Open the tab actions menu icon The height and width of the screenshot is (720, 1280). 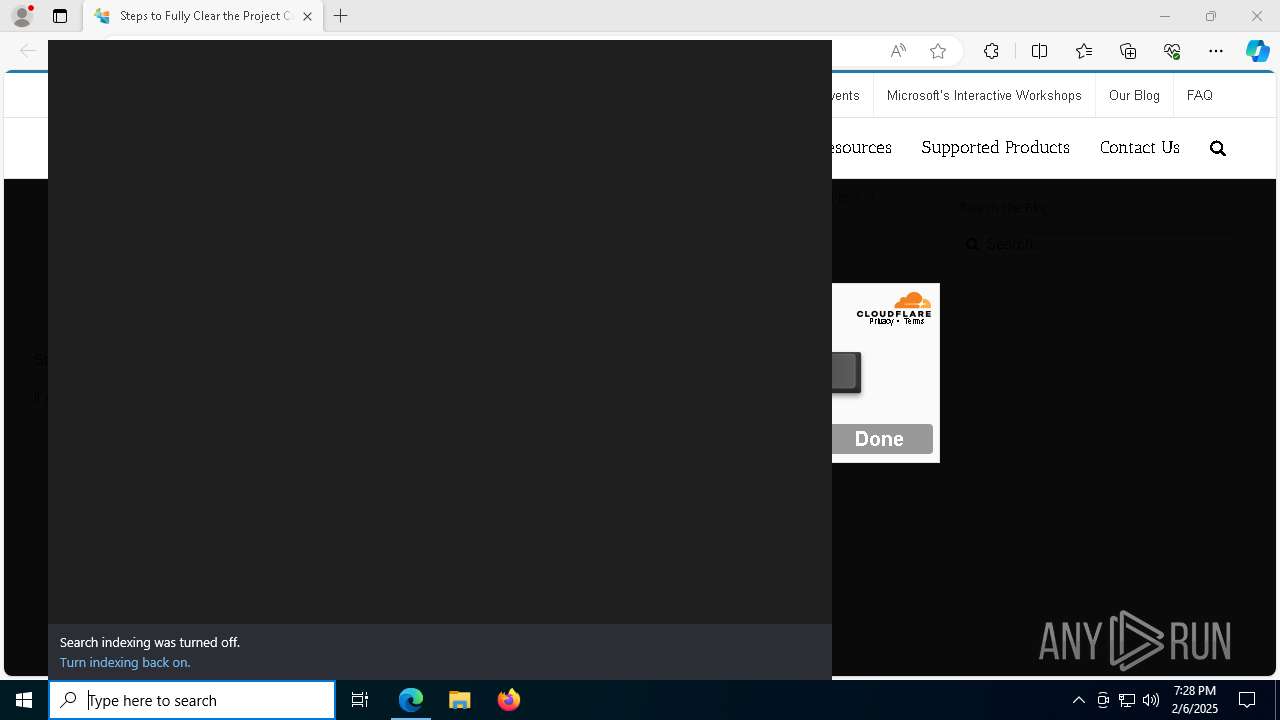click(x=60, y=16)
